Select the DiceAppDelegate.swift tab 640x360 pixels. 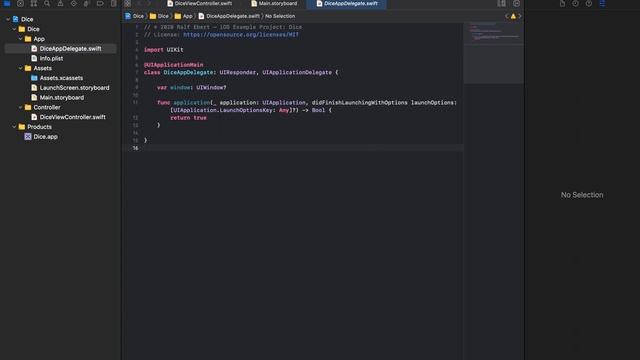347,4
